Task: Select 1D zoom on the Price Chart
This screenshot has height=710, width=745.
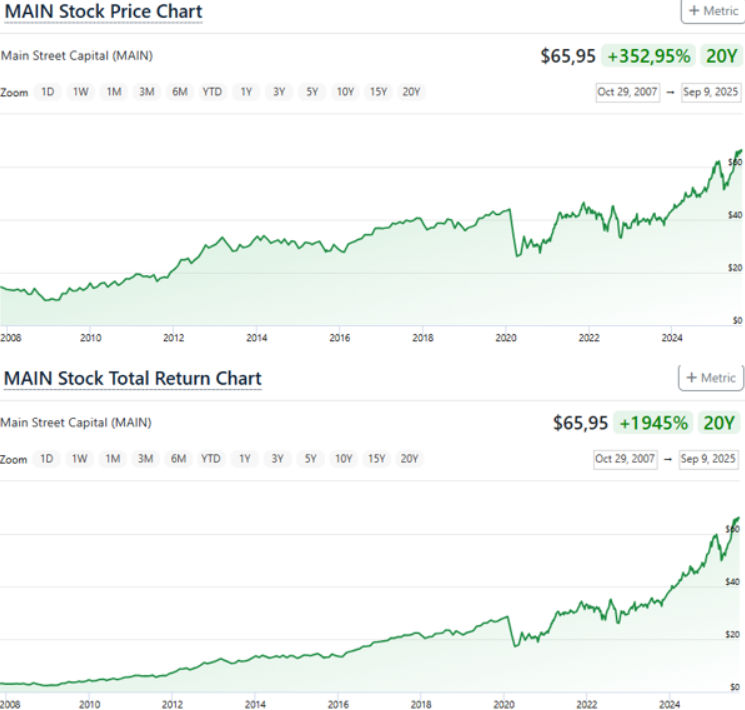Action: 47,92
